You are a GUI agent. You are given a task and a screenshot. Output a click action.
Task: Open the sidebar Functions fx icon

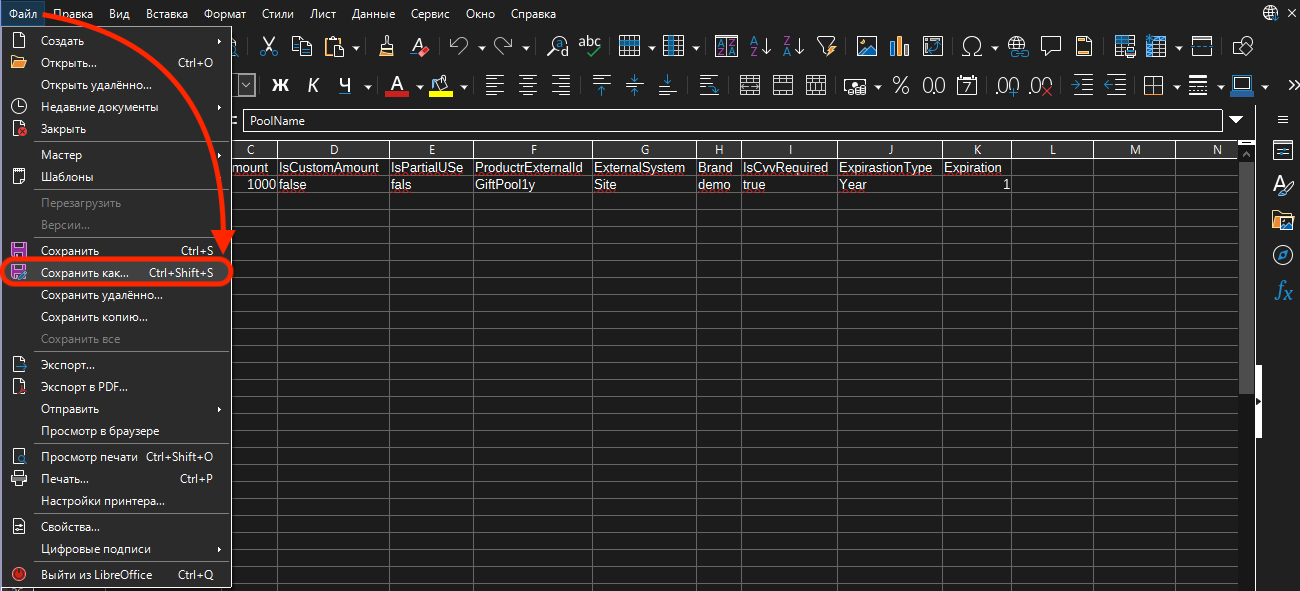1283,291
